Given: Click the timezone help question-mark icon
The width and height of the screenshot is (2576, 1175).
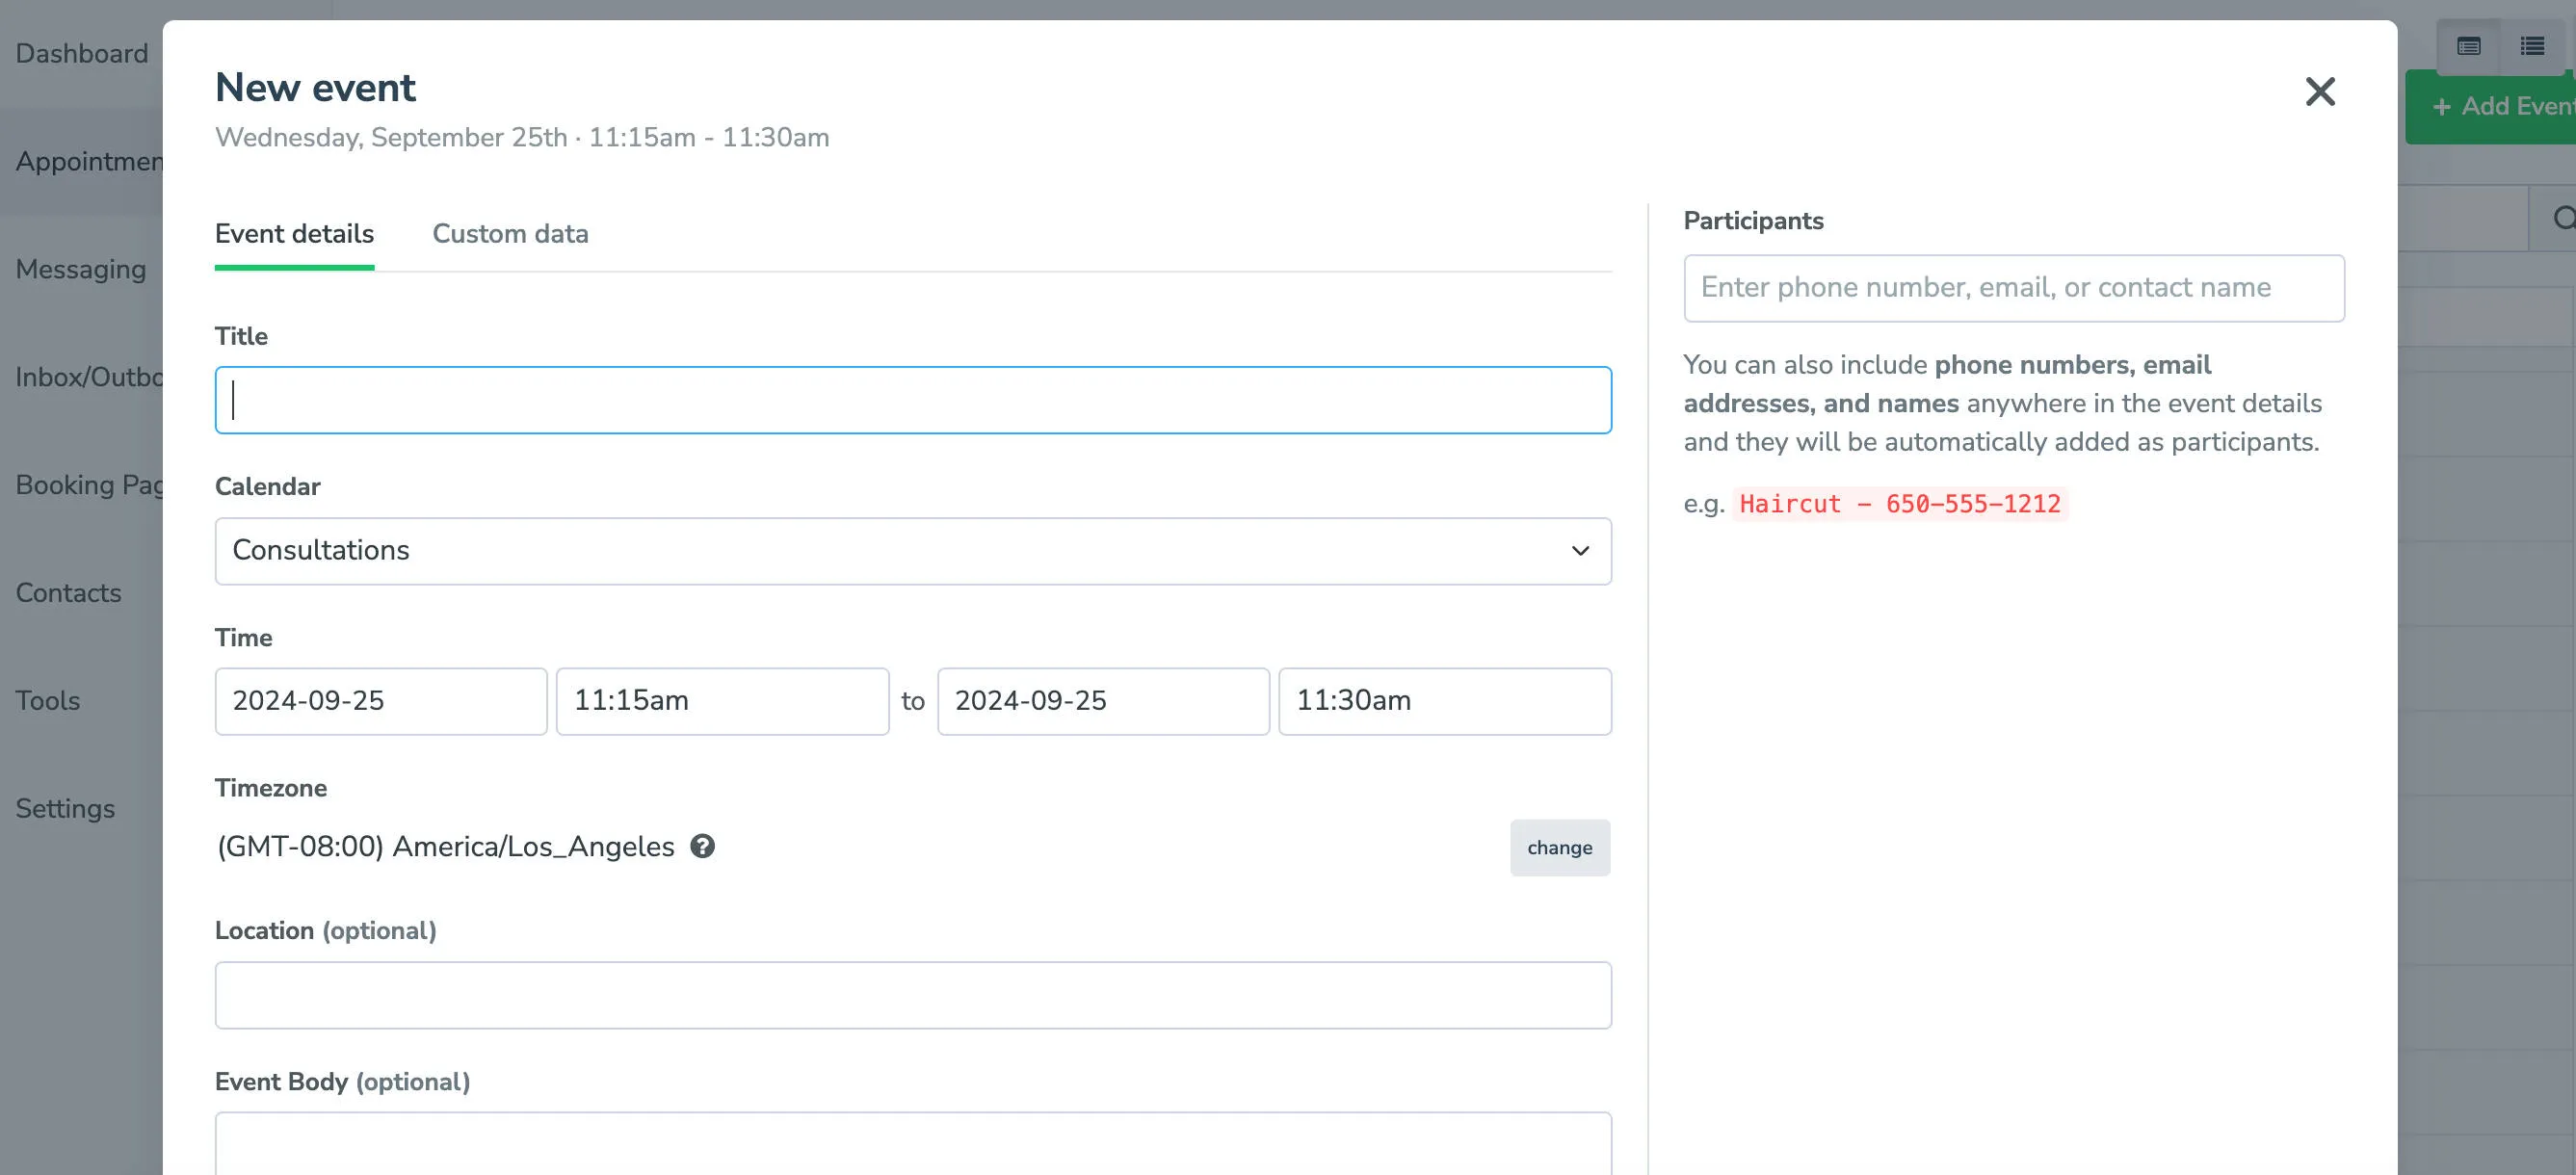Looking at the screenshot, I should coord(703,846).
